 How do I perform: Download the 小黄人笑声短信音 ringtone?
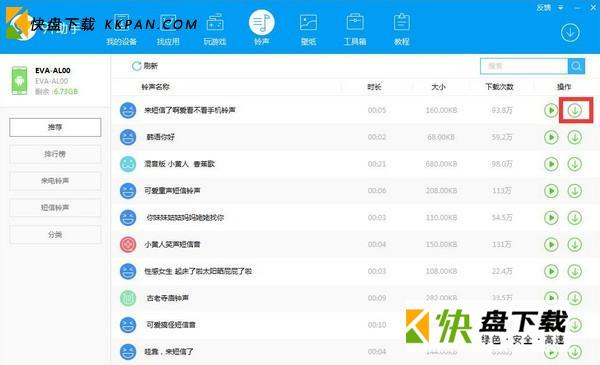[x=575, y=244]
